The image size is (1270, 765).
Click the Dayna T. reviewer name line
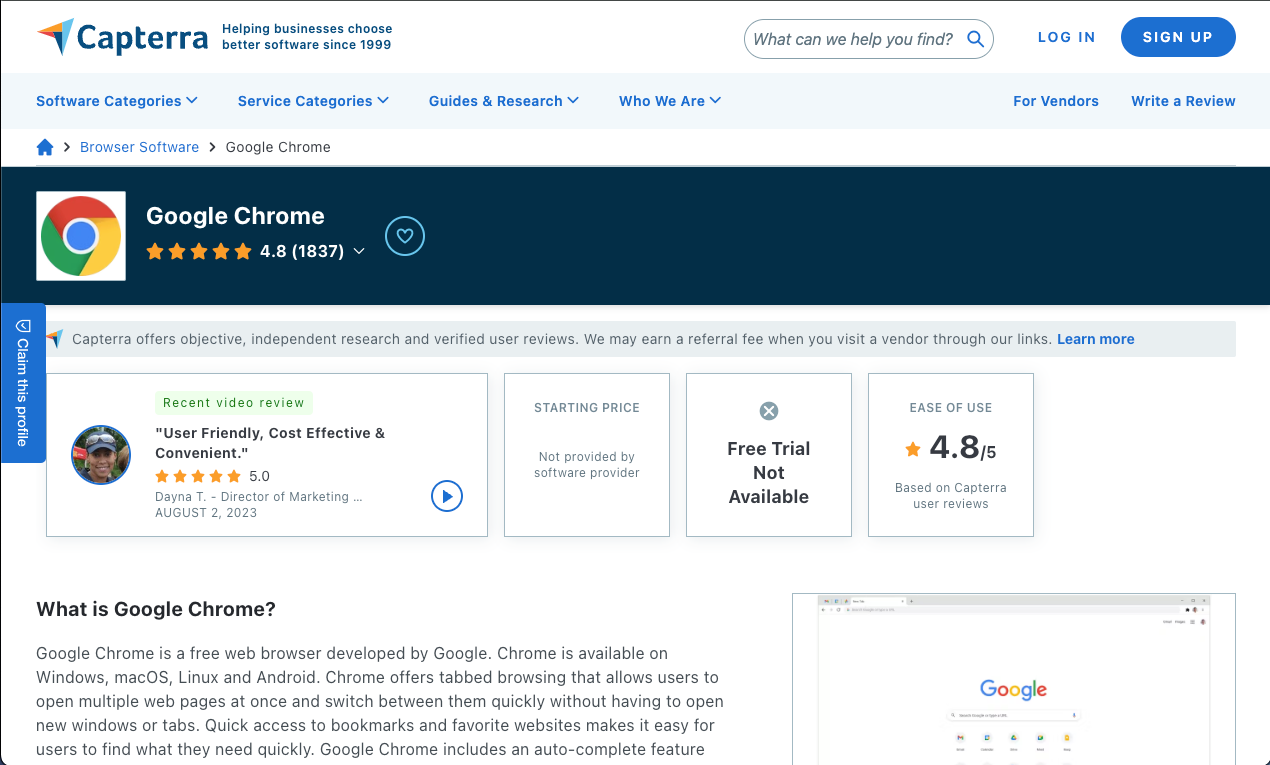pos(259,497)
